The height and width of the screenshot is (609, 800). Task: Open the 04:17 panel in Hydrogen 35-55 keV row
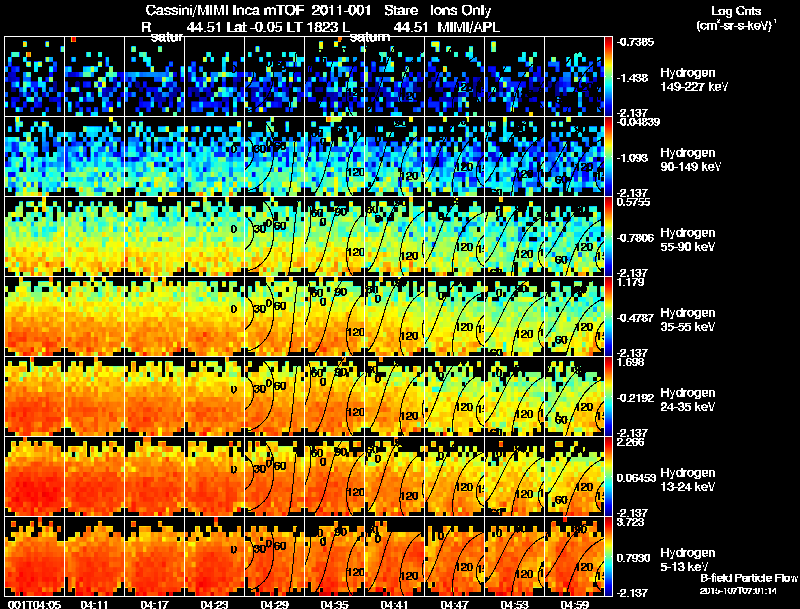(x=154, y=317)
